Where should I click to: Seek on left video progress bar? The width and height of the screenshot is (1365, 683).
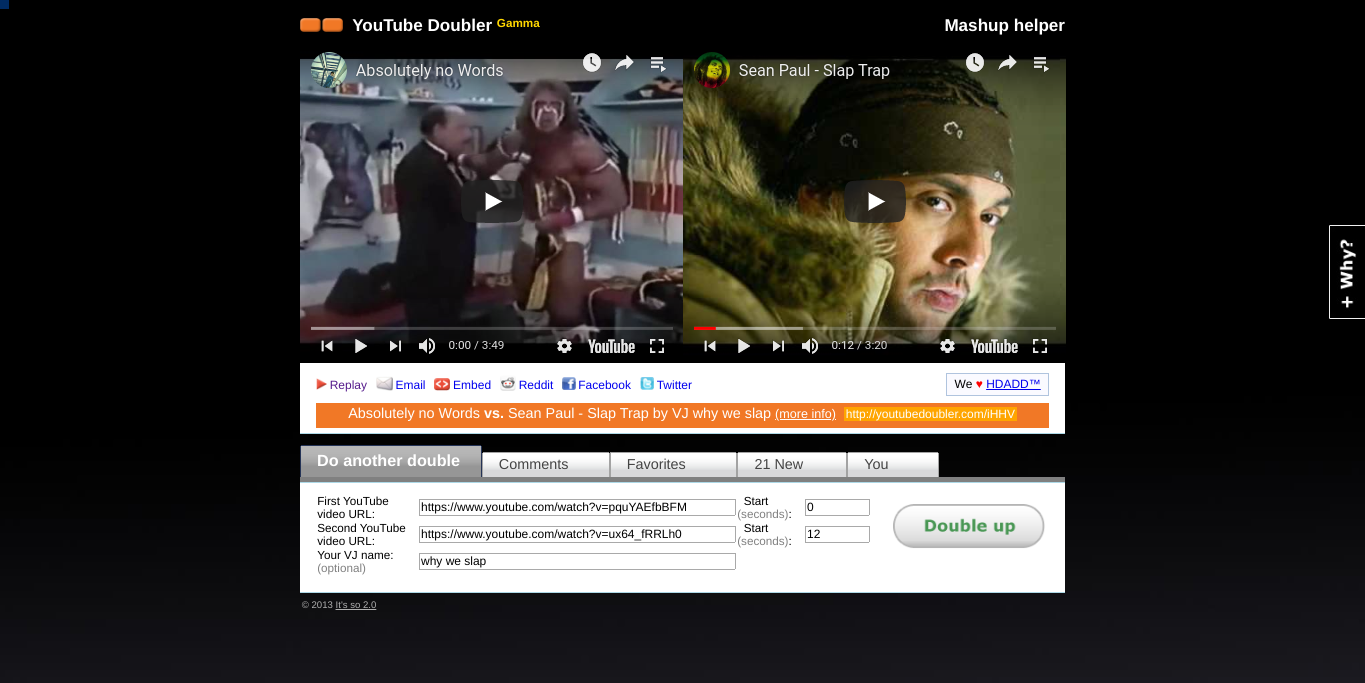click(492, 328)
